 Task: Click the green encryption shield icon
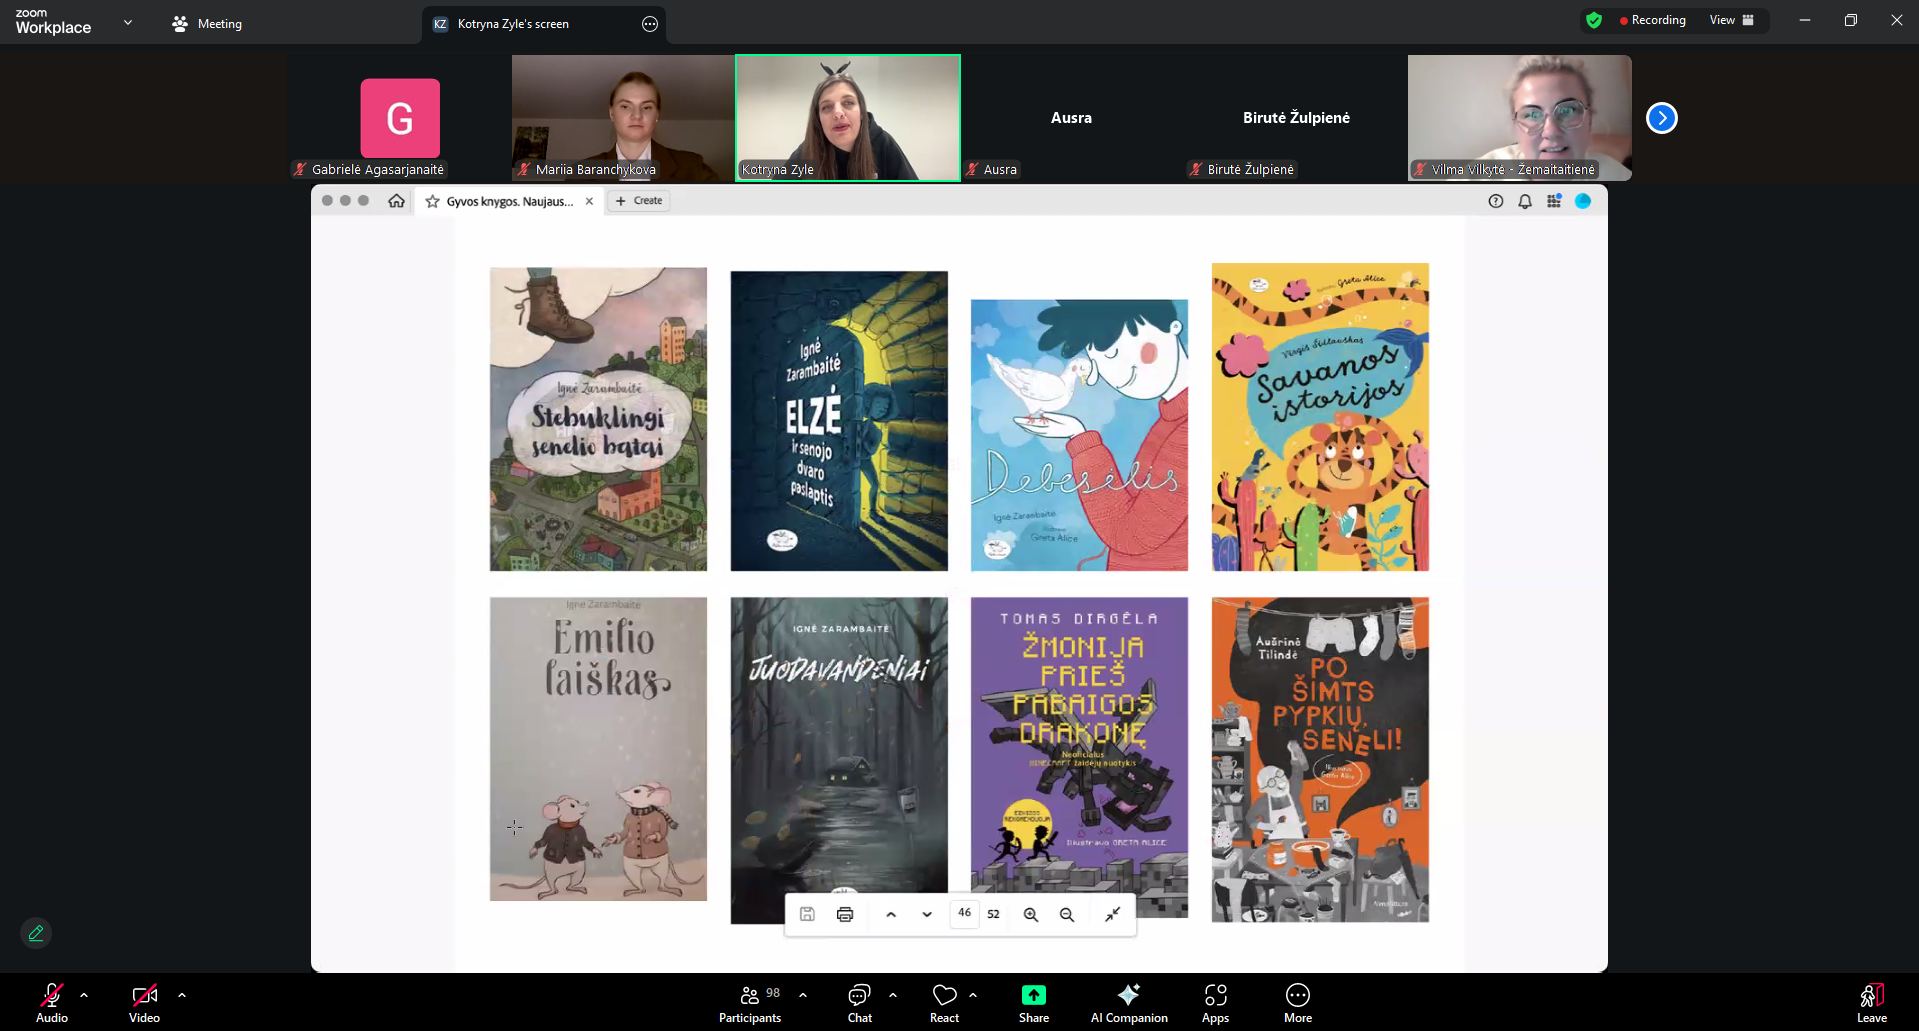click(1594, 20)
